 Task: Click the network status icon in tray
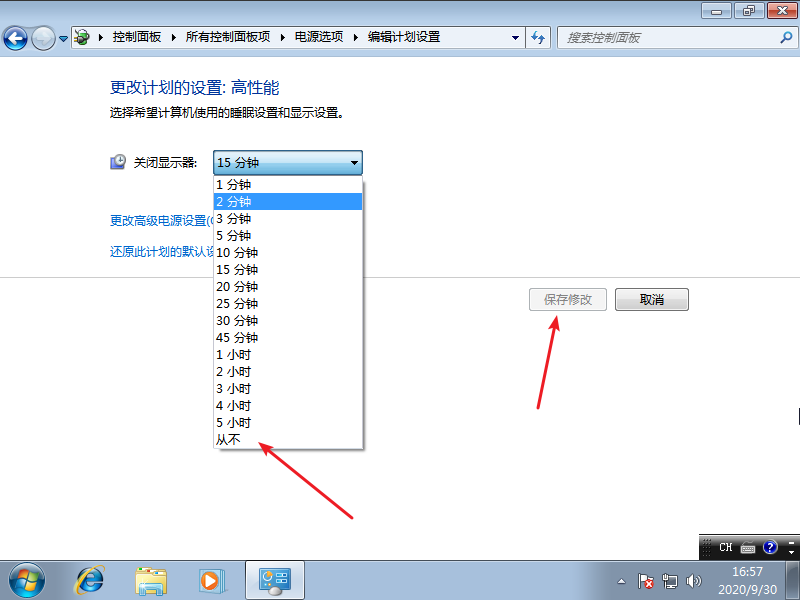tap(672, 581)
